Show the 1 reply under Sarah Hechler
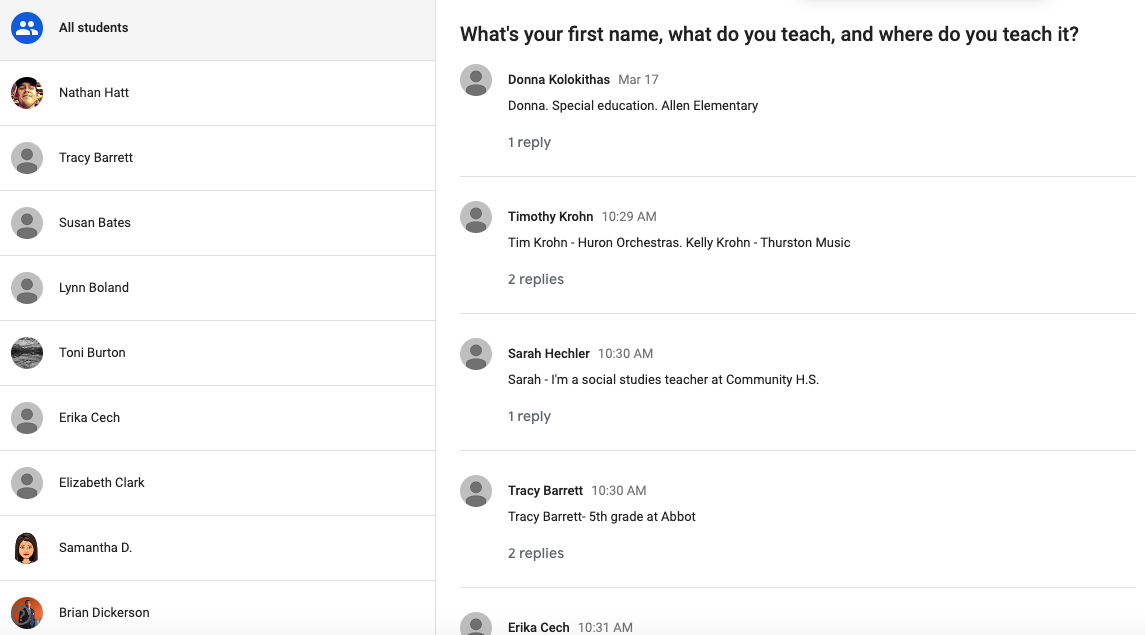Image resolution: width=1145 pixels, height=635 pixels. pyautogui.click(x=529, y=417)
